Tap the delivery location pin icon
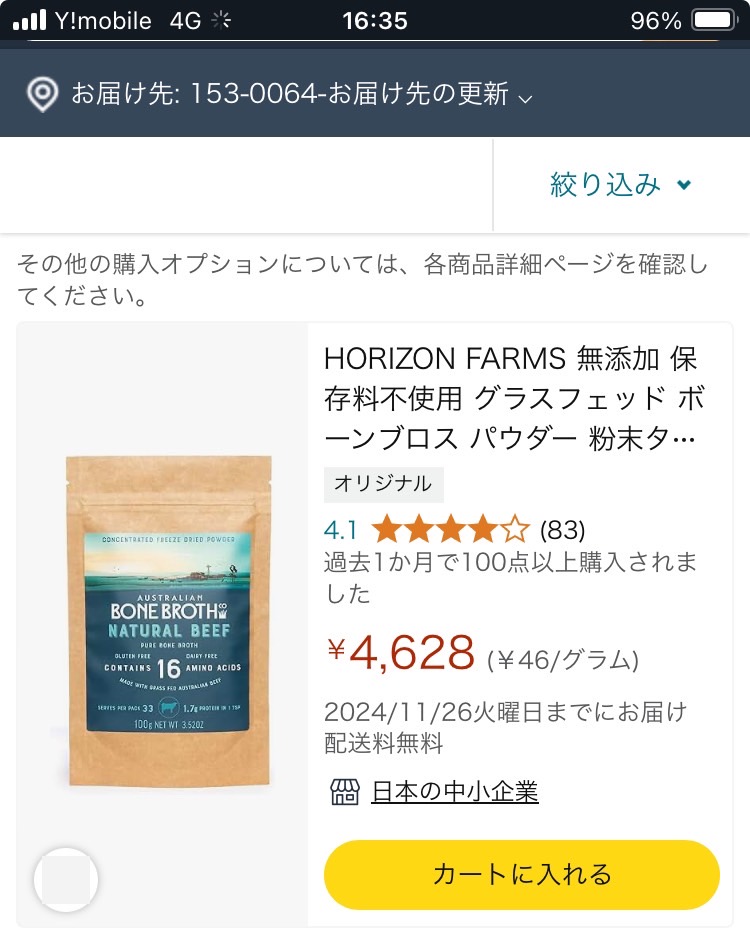 tap(42, 94)
